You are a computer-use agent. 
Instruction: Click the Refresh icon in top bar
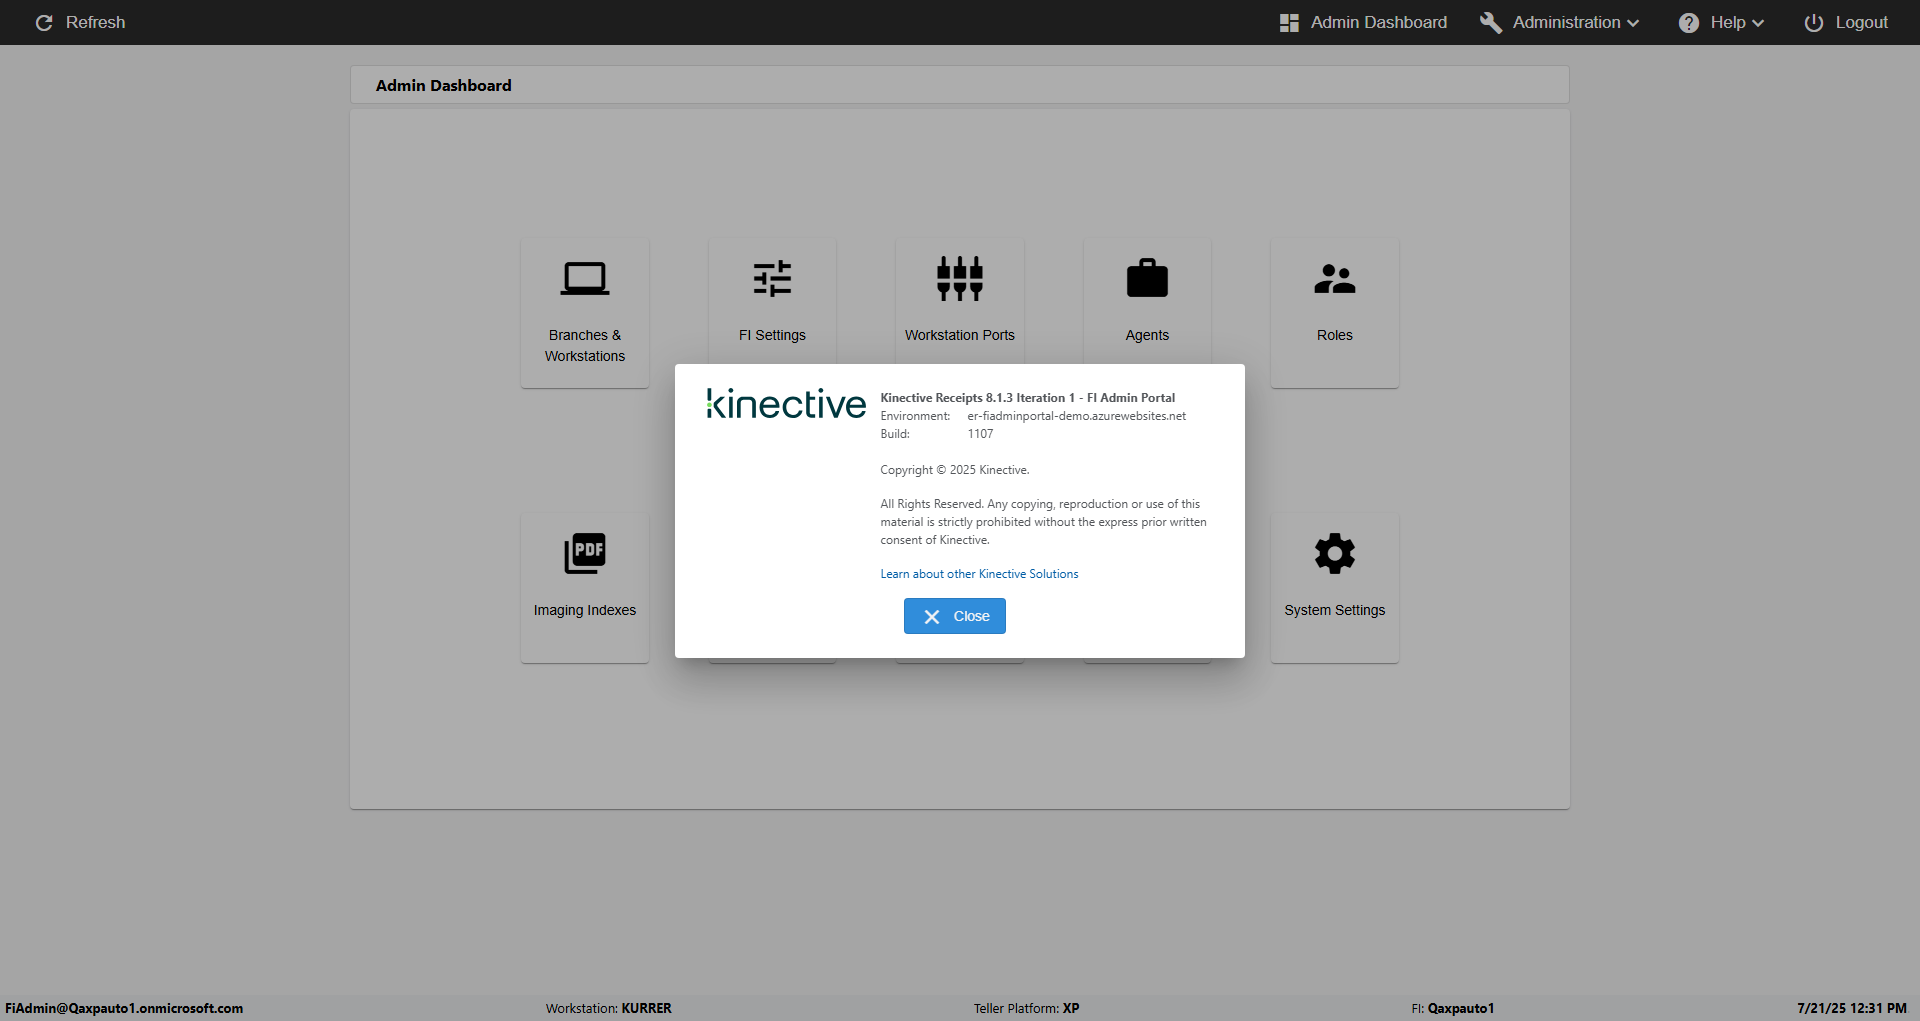coord(44,22)
